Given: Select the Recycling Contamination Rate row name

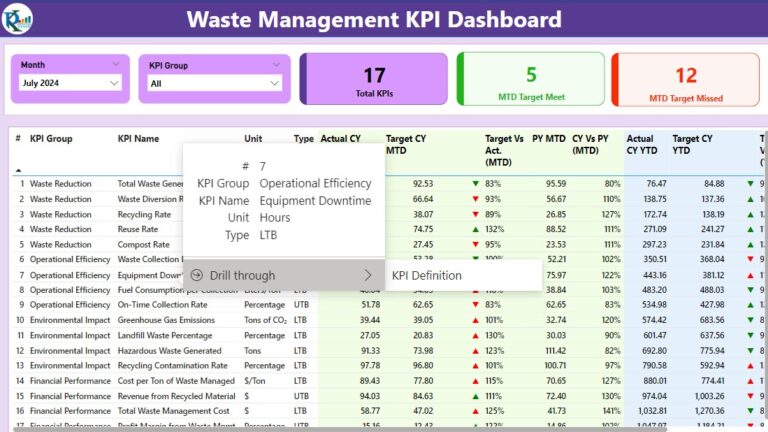Looking at the screenshot, I should tap(172, 365).
